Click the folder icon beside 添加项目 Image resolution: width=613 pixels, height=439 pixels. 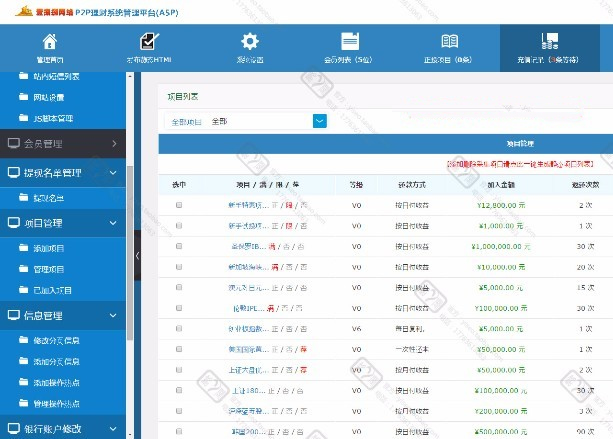[x=24, y=247]
